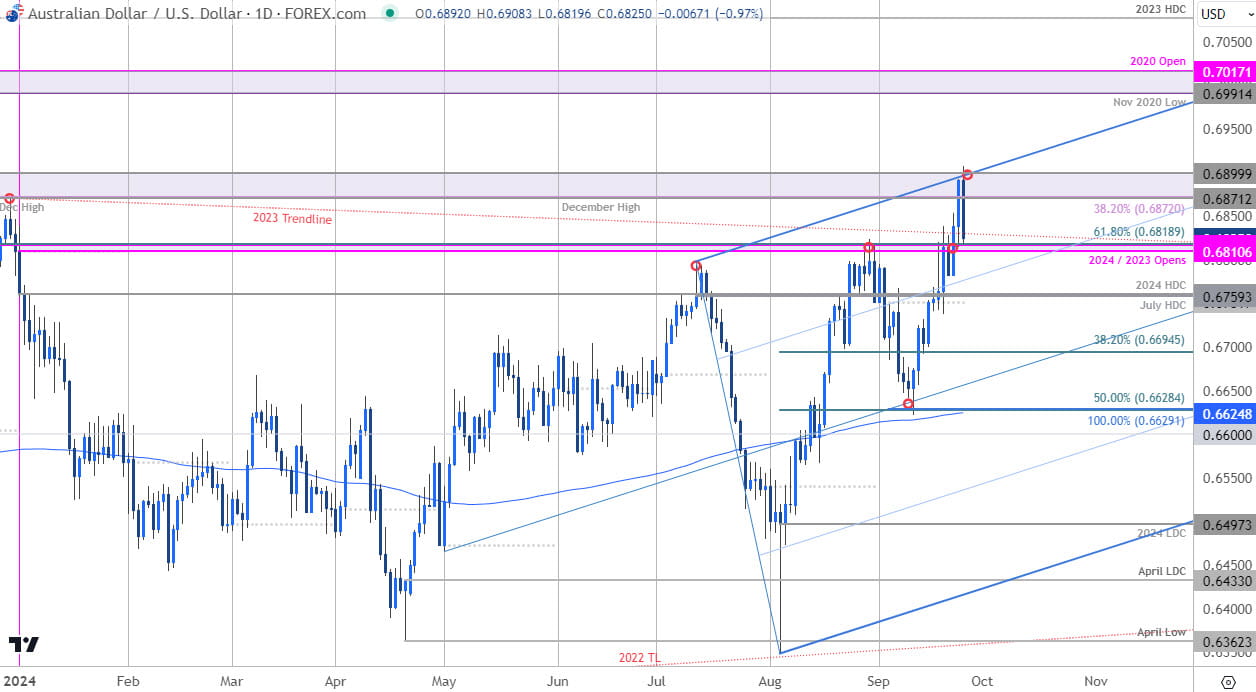The height and width of the screenshot is (692, 1256).
Task: Select the 2023 Trendline drawing on the chart
Action: point(292,219)
